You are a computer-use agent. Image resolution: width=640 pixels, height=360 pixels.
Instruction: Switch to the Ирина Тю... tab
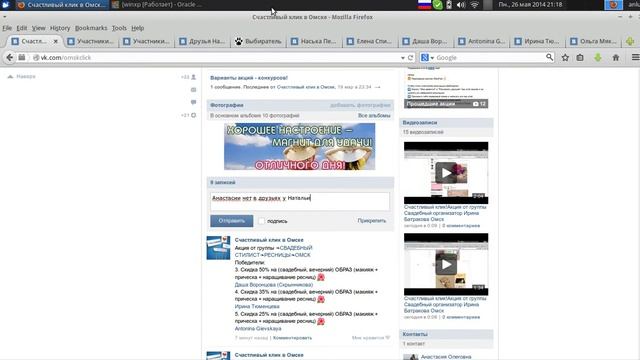[537, 41]
